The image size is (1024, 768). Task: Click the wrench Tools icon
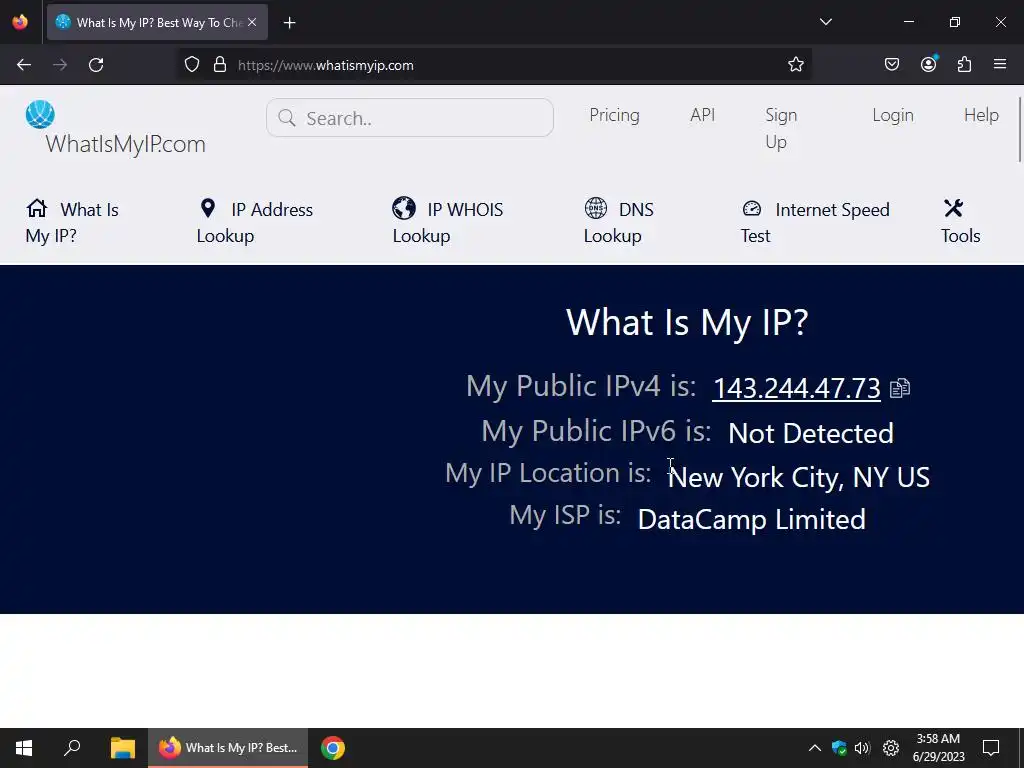[x=953, y=208]
